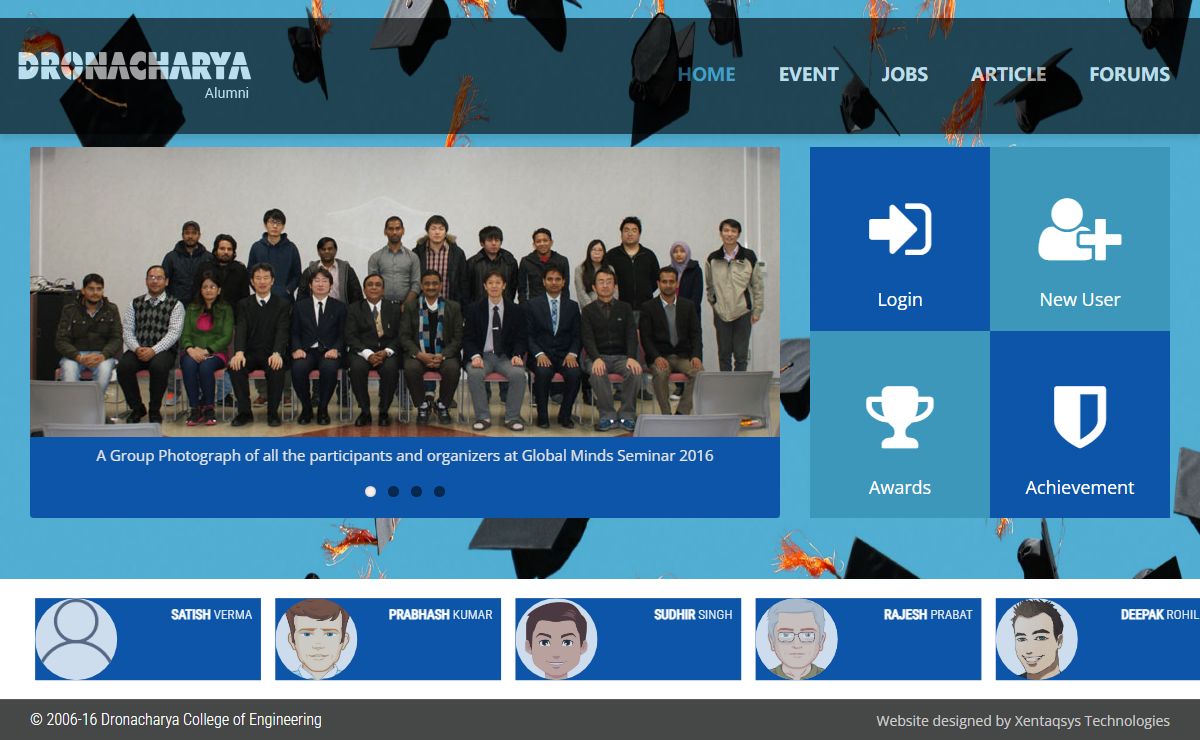Open the Deepak Rohil name link
1200x740 pixels.
tap(1160, 614)
